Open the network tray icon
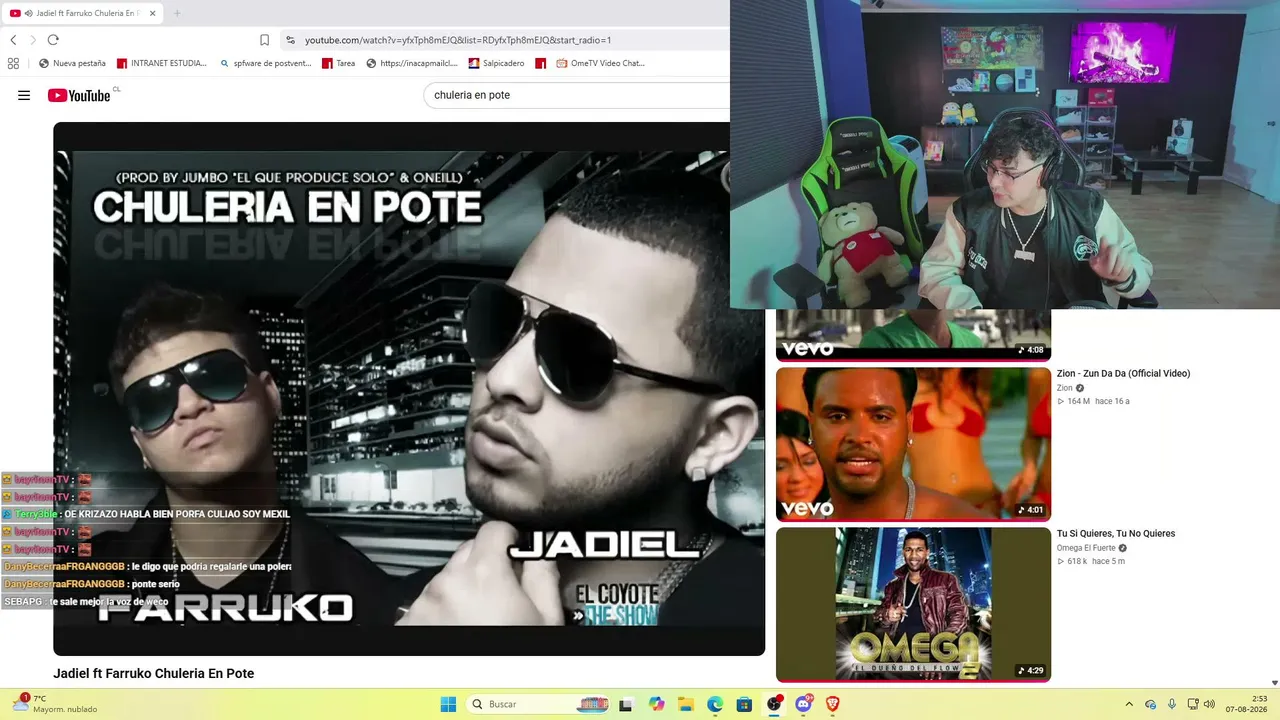This screenshot has width=1280, height=720. point(1192,704)
